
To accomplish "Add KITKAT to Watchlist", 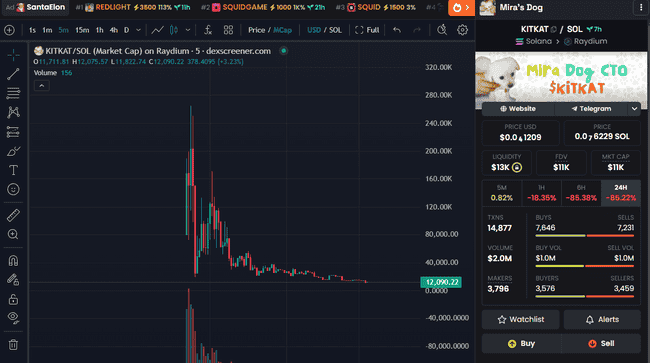I will 520,319.
